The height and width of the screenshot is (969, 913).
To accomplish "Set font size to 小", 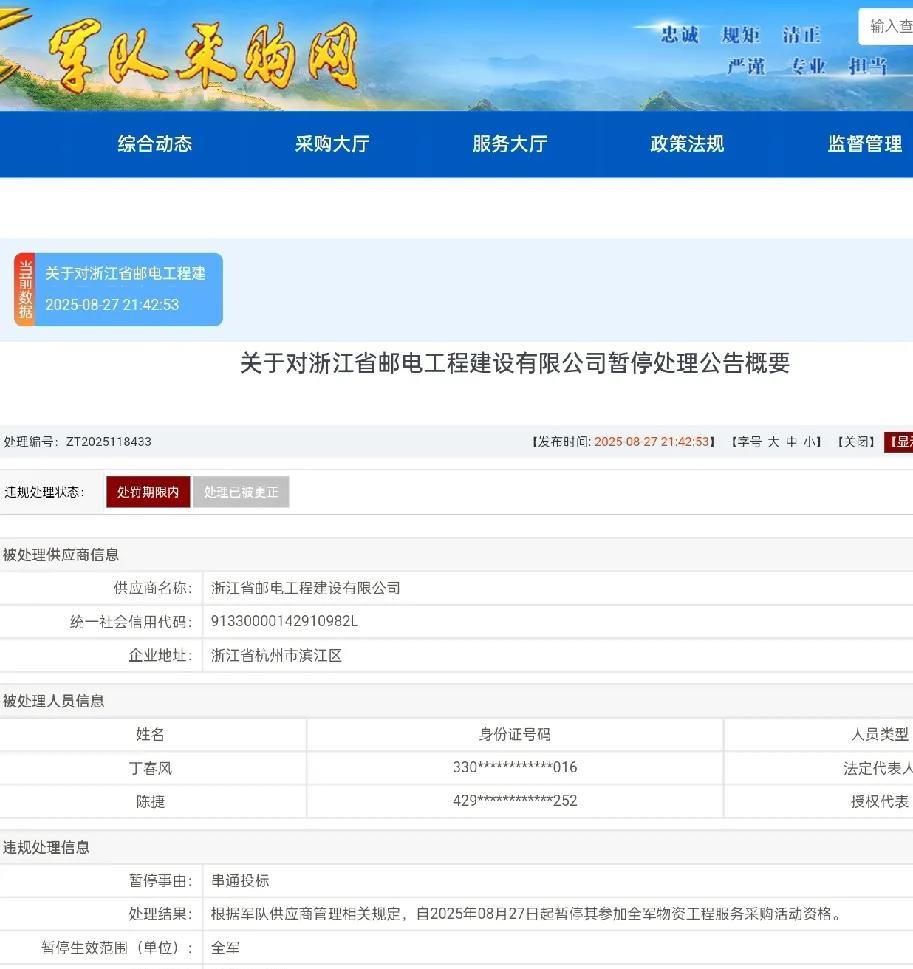I will [809, 441].
